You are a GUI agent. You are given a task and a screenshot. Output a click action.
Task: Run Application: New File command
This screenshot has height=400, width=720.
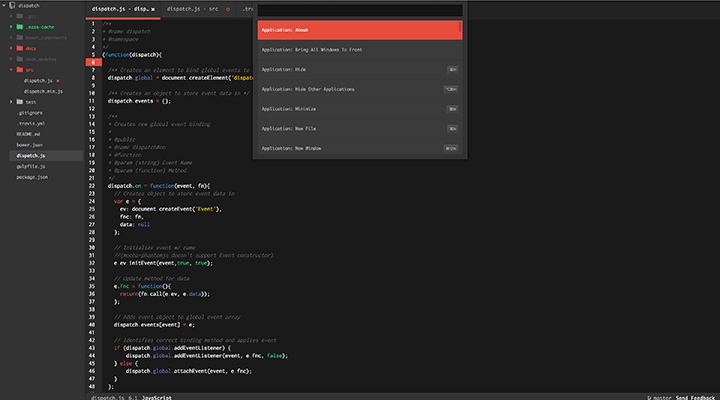360,129
